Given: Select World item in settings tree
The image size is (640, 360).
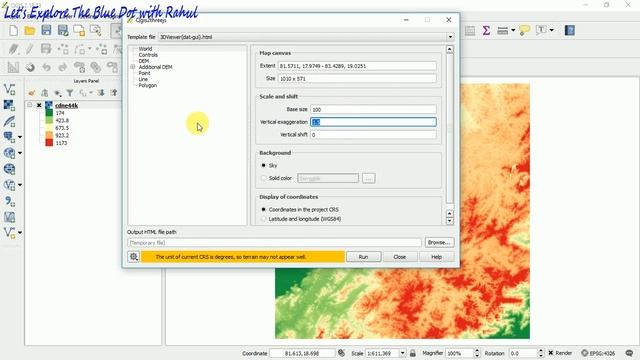Looking at the screenshot, I should pyautogui.click(x=145, y=49).
